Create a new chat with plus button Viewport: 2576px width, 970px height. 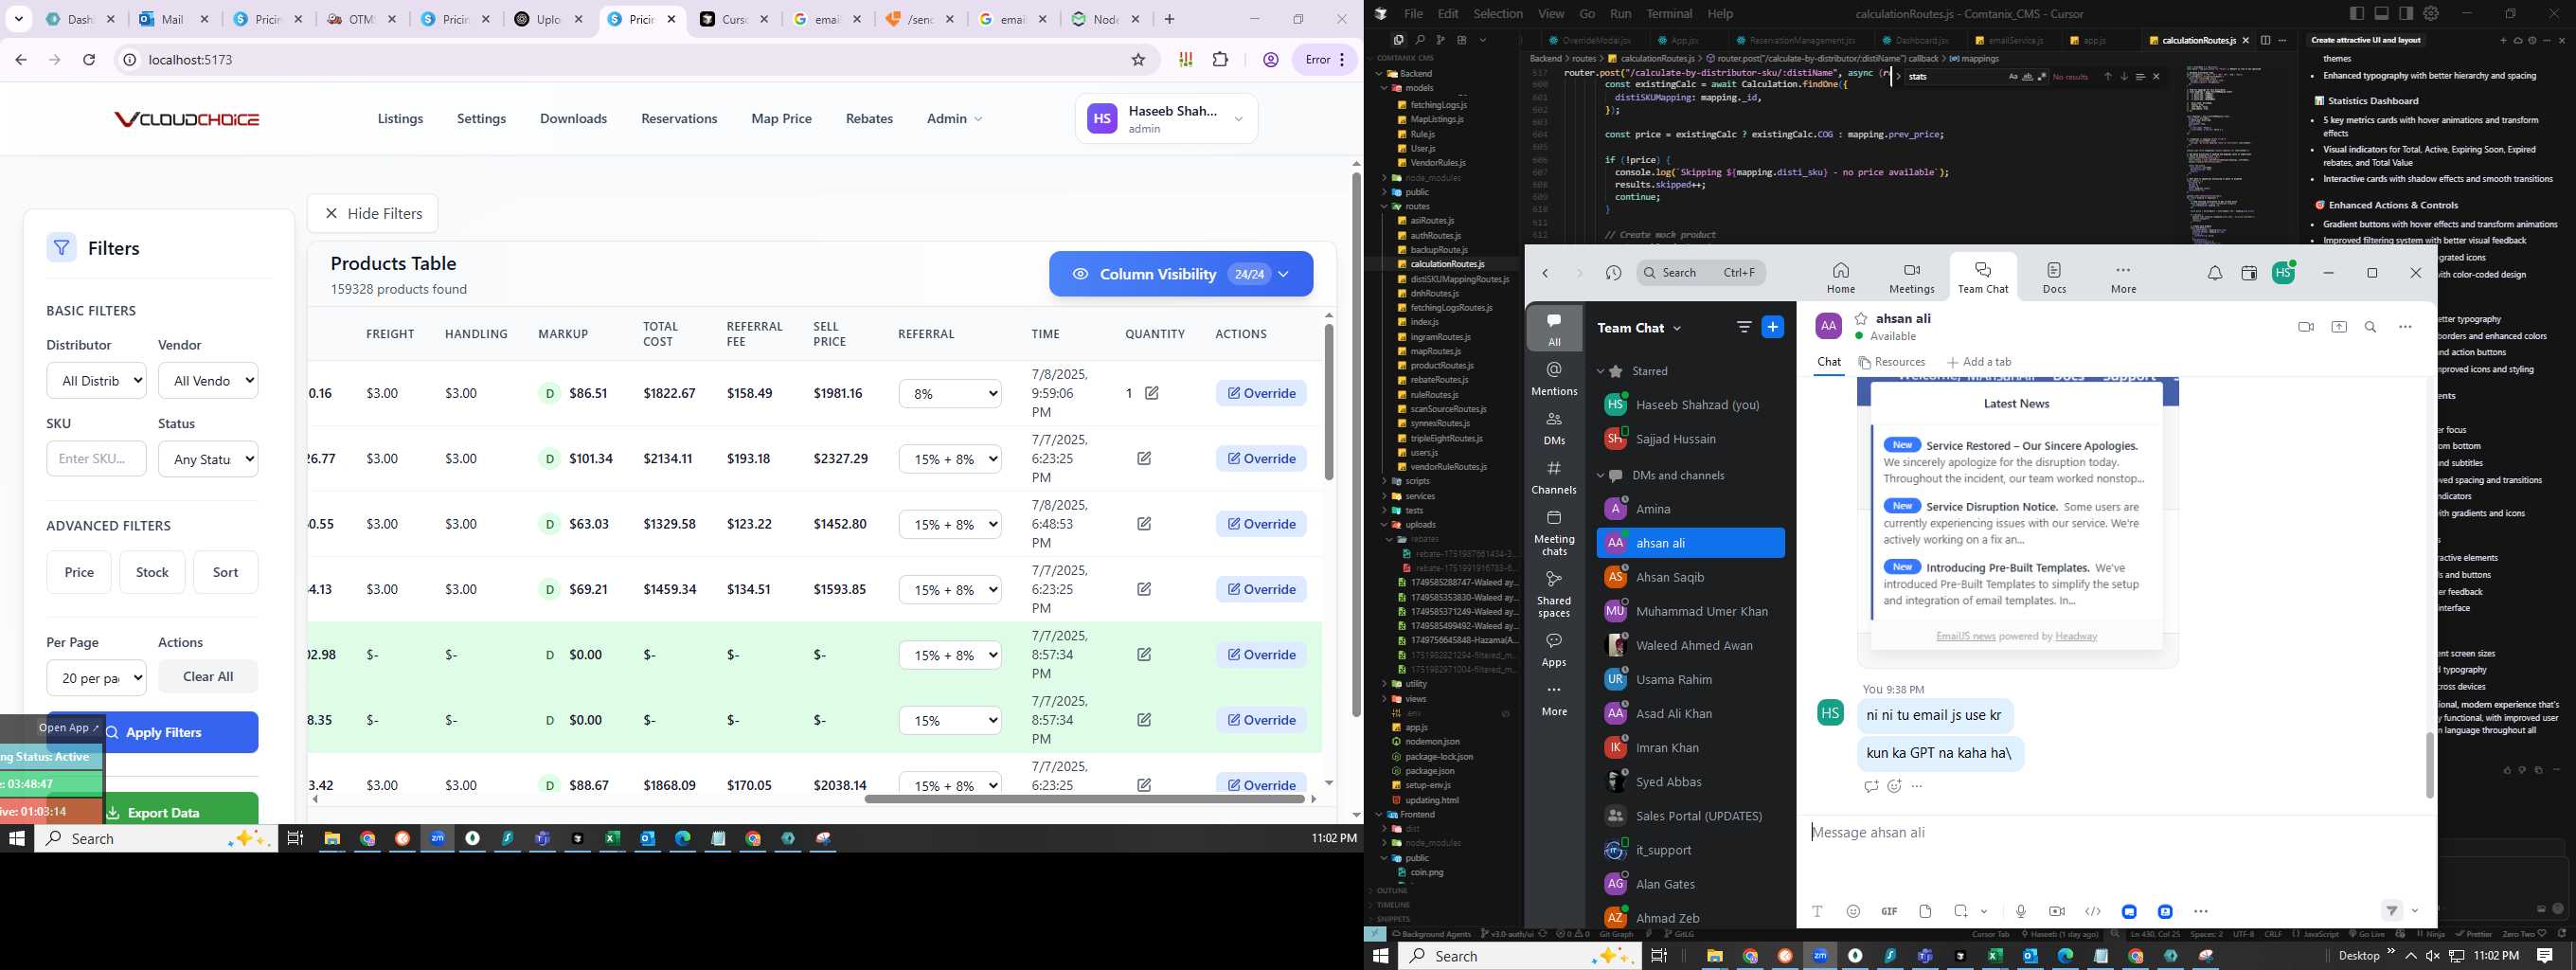[x=1772, y=327]
